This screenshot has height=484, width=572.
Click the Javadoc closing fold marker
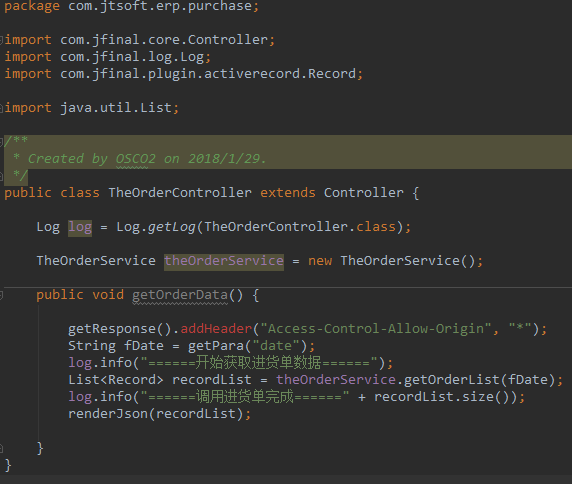(x=1, y=176)
